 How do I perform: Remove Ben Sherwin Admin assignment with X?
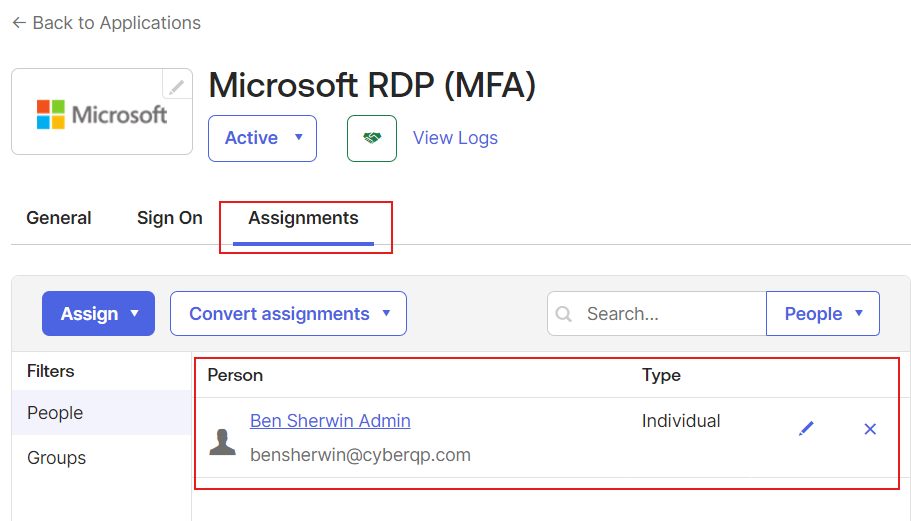tap(870, 429)
